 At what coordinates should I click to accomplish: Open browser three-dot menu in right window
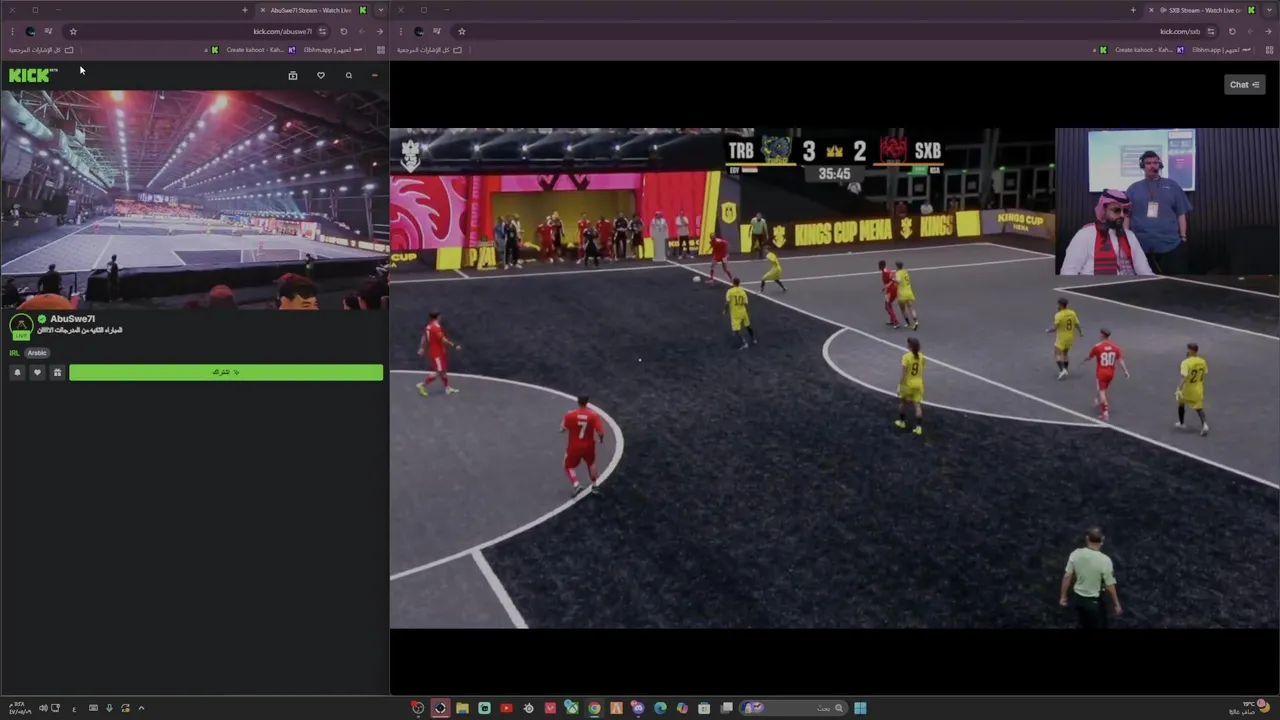coord(401,31)
